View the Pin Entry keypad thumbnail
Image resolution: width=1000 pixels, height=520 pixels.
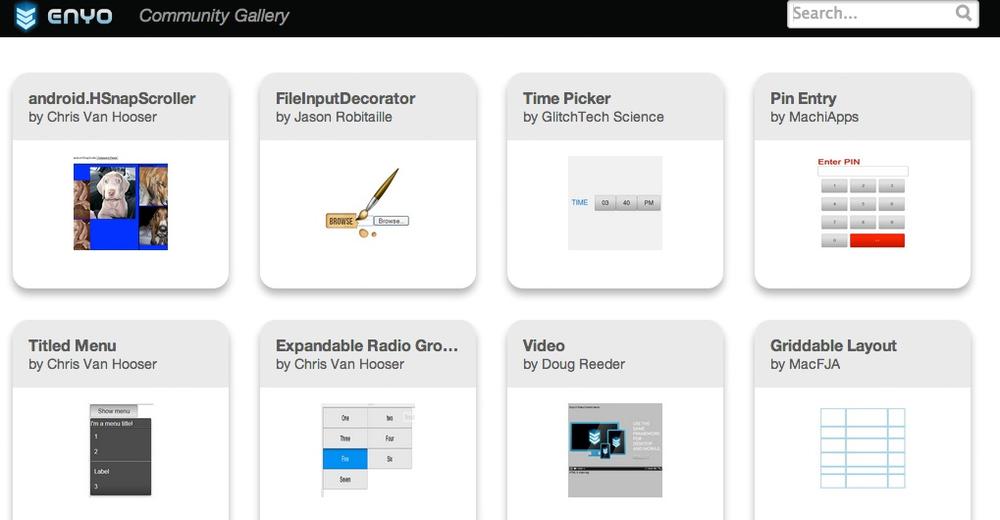pyautogui.click(x=862, y=202)
